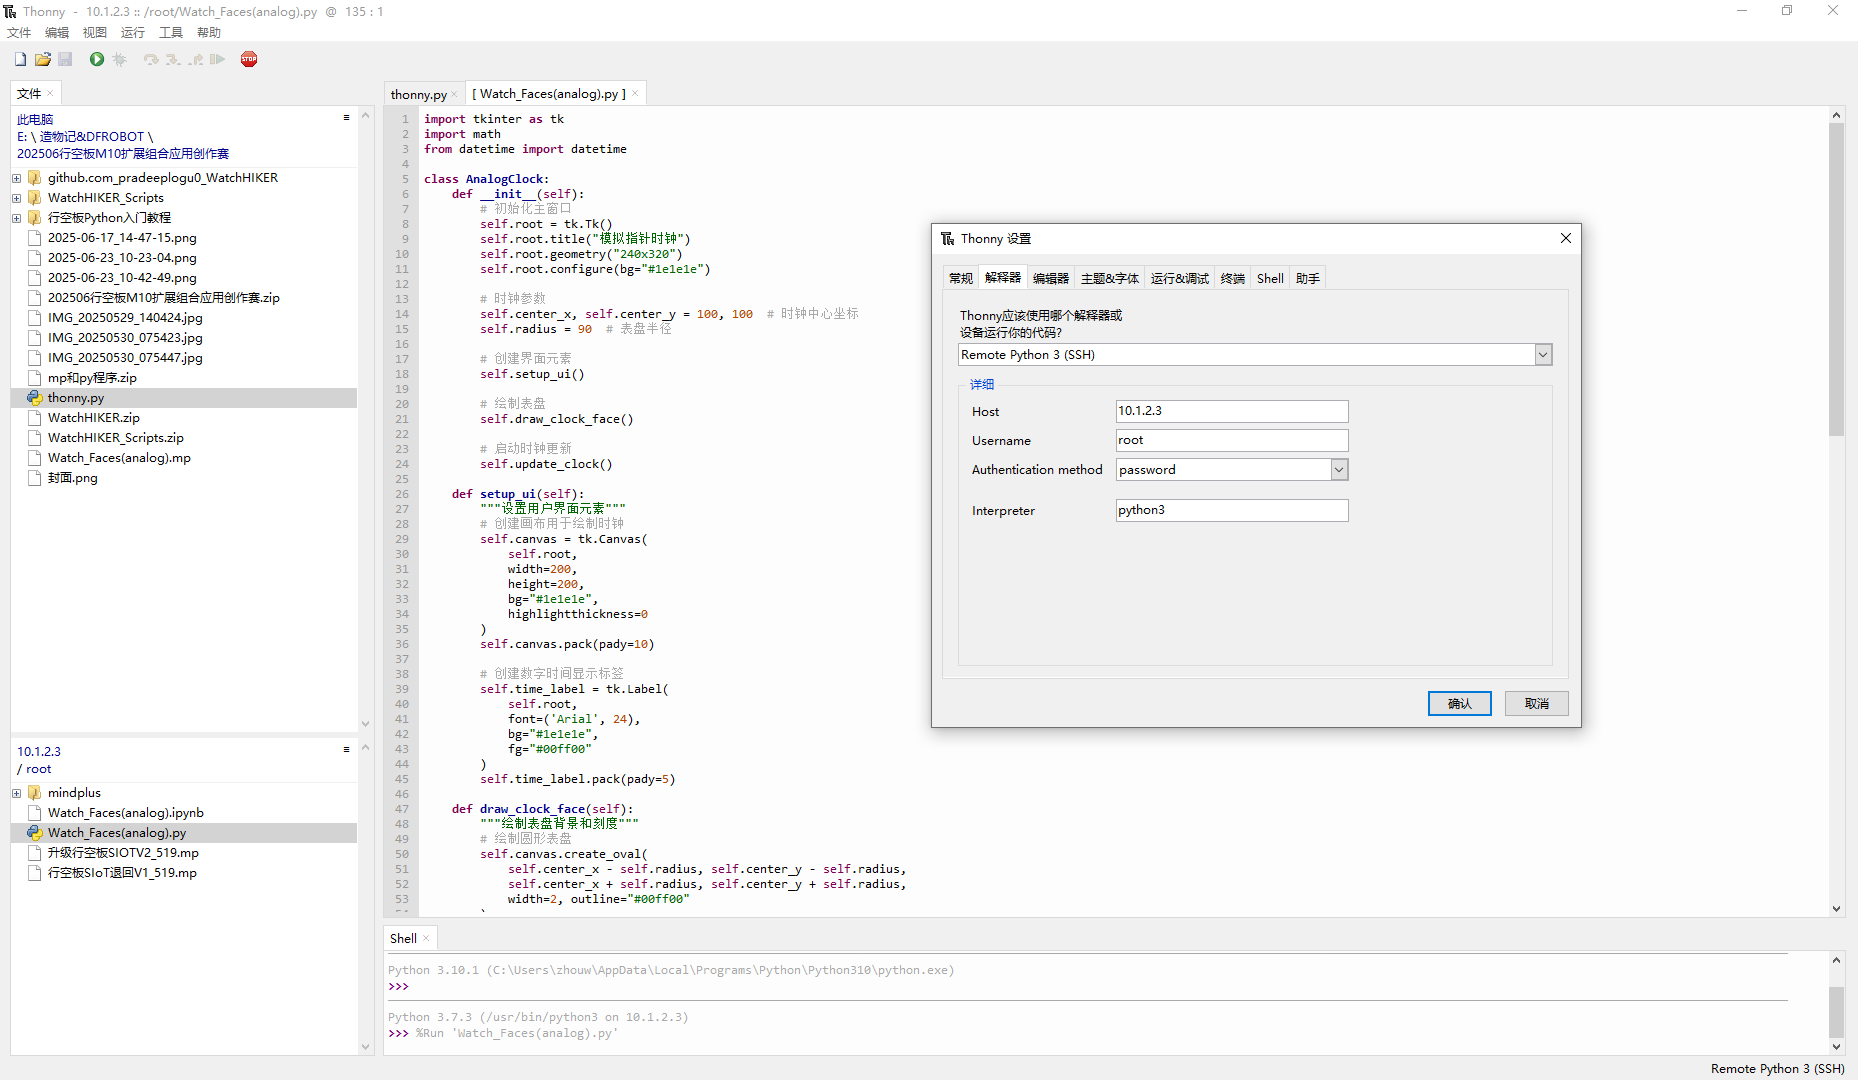This screenshot has height=1080, width=1858.
Task: Switch to the 助手 settings tab
Action: click(1308, 279)
